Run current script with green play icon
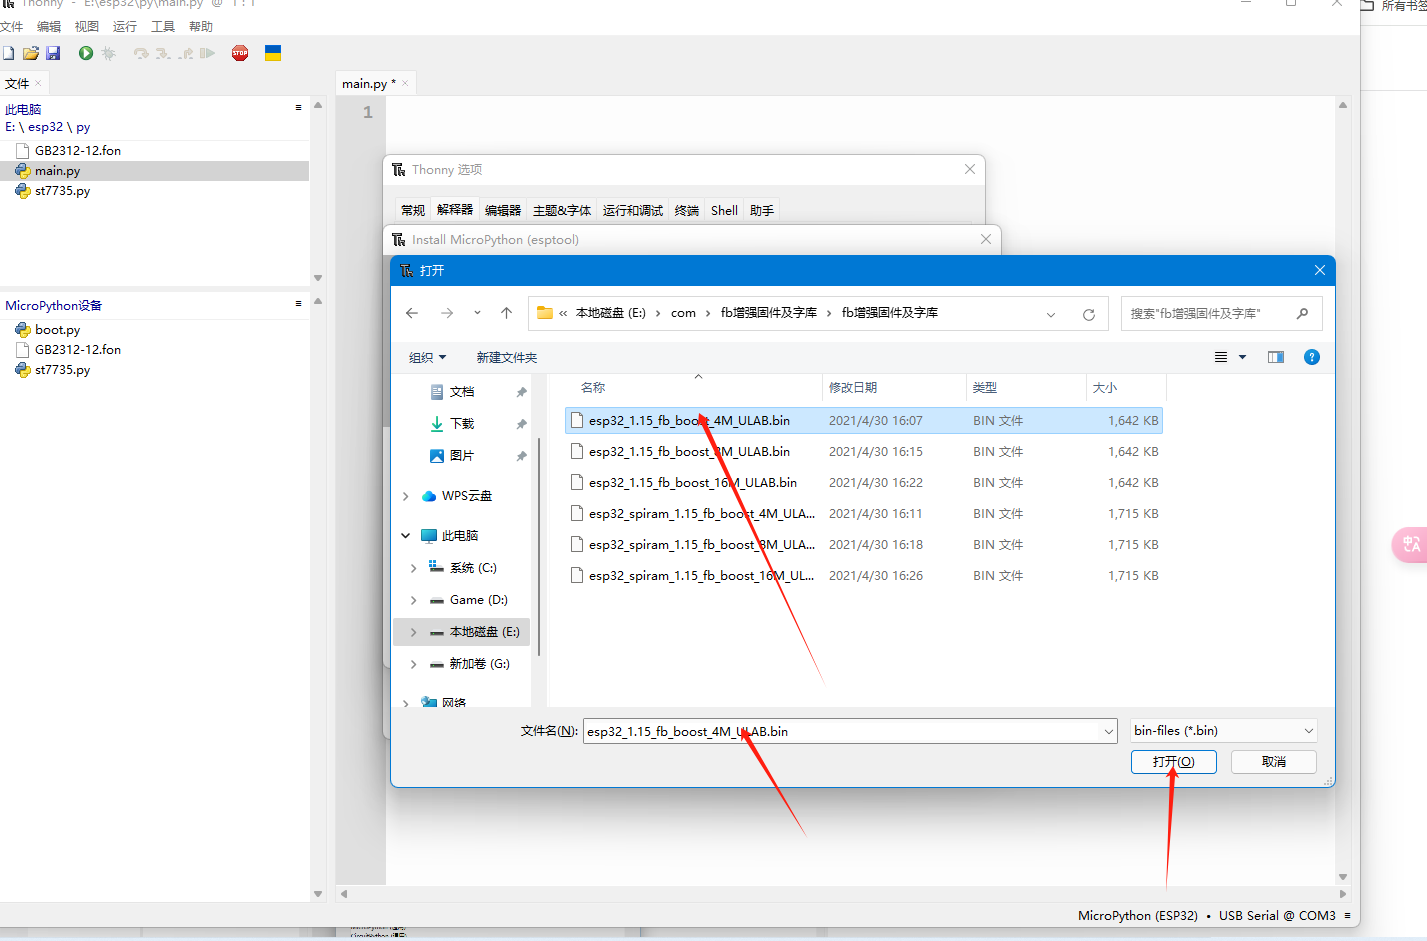 pos(86,53)
